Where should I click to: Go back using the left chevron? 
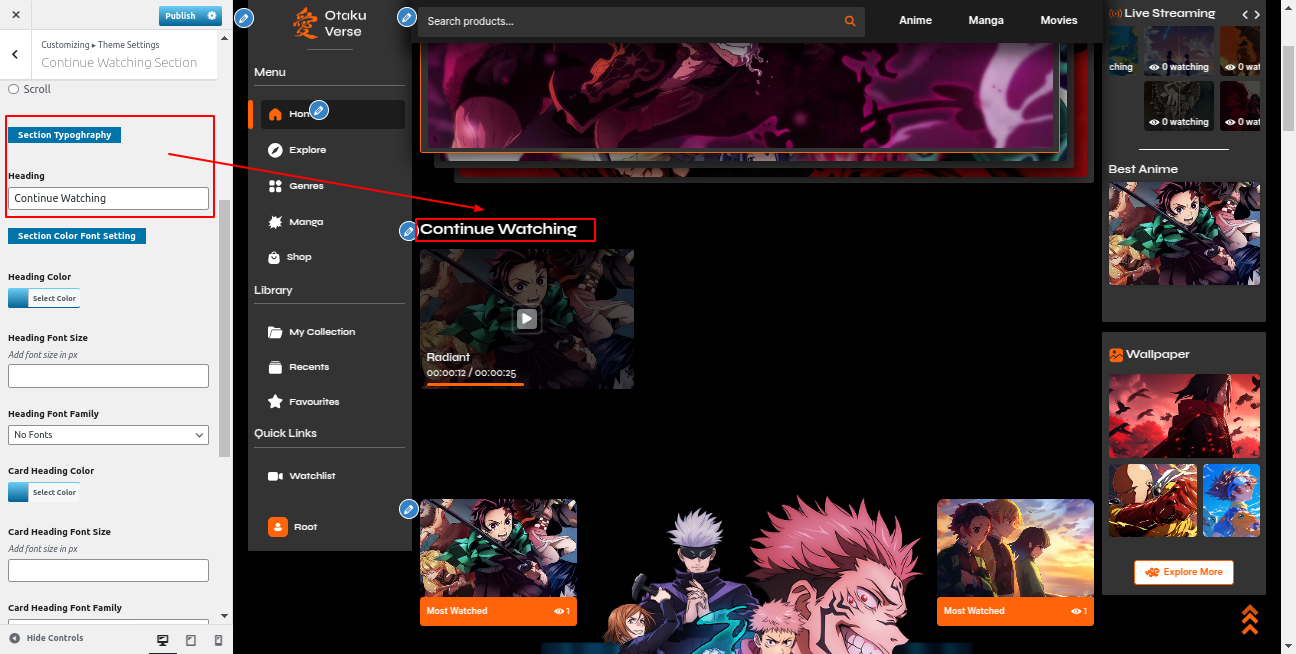[x=15, y=55]
